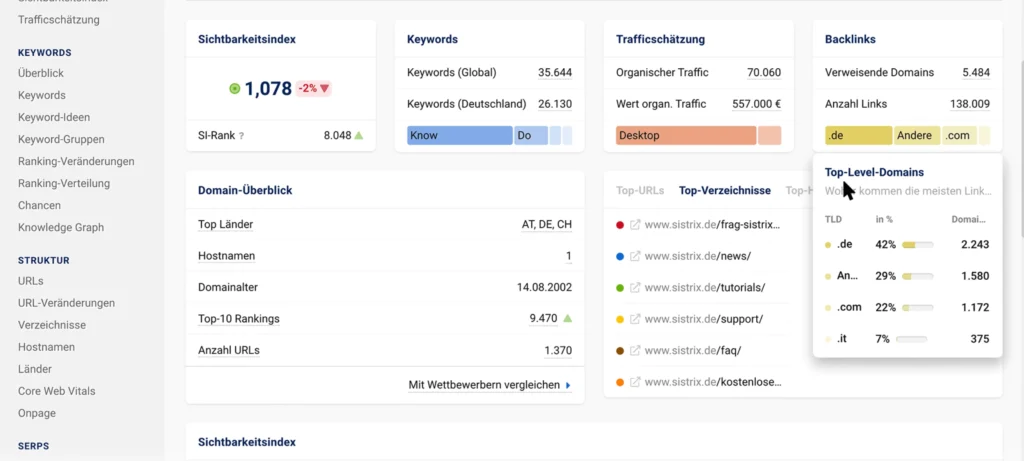Click the SI-Rank help question mark

click(241, 136)
